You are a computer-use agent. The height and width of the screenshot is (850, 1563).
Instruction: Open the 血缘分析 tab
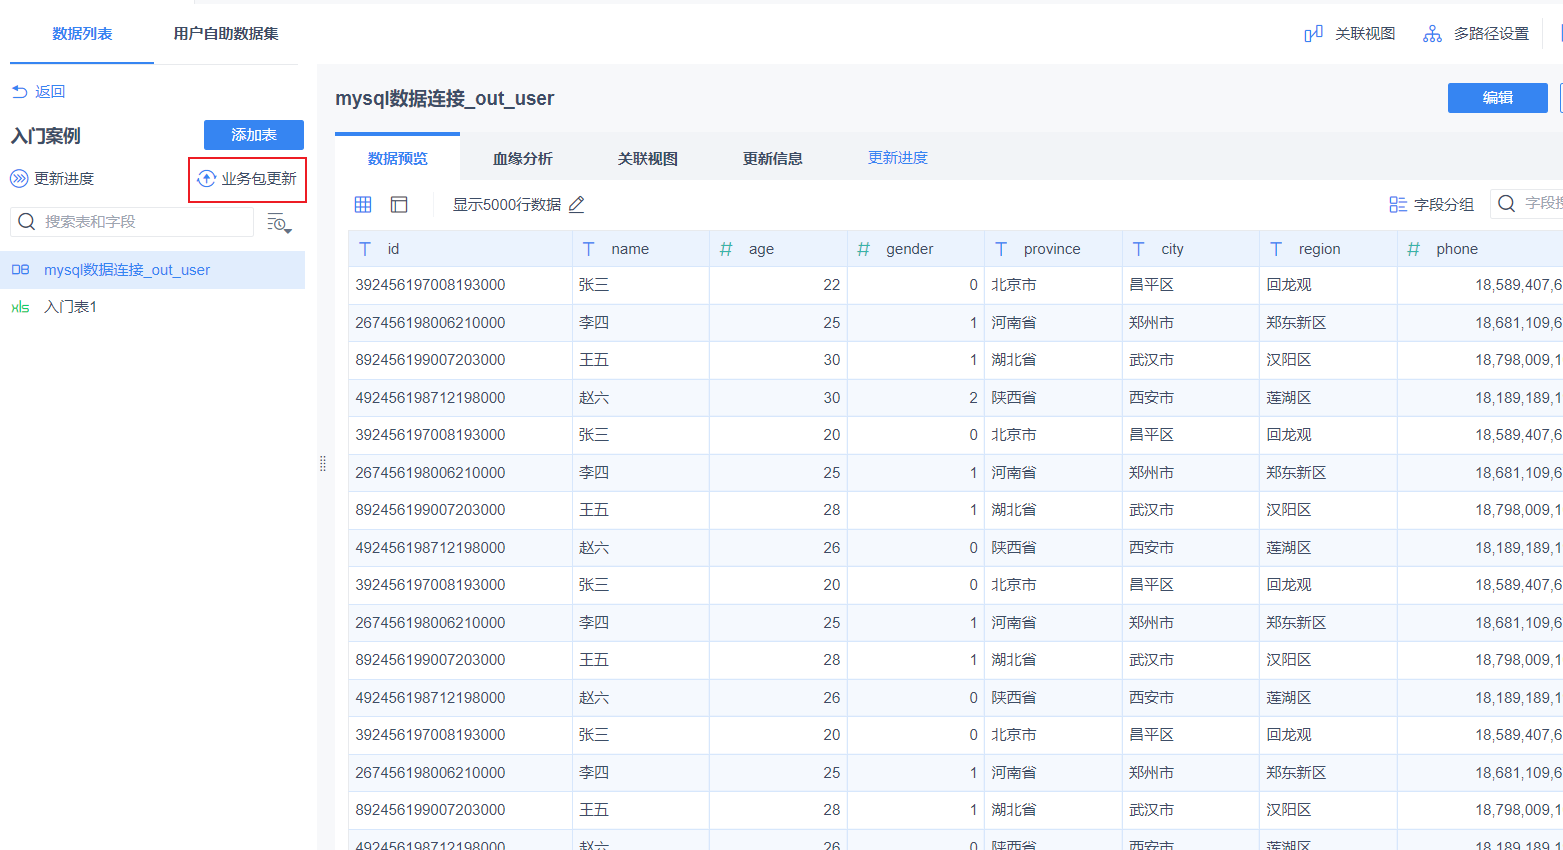pos(522,158)
